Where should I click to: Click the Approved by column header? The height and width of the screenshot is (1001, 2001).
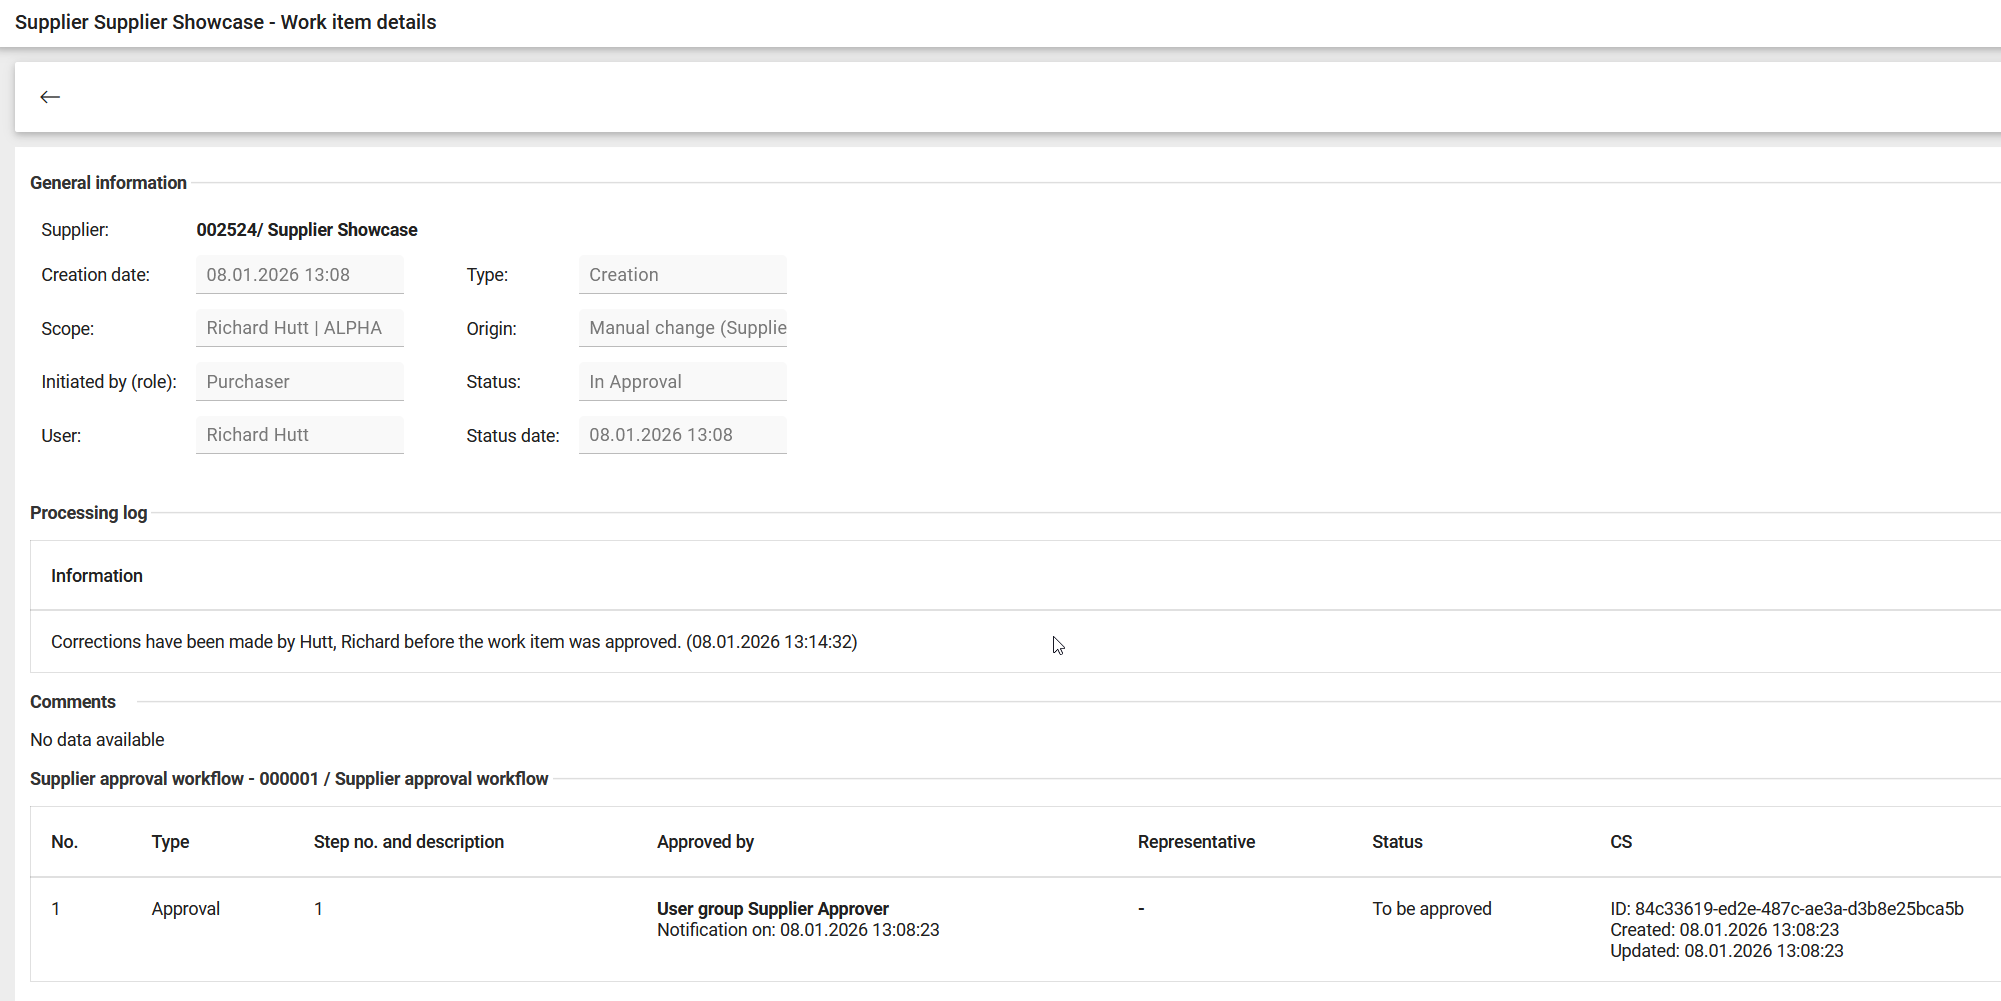click(x=705, y=842)
